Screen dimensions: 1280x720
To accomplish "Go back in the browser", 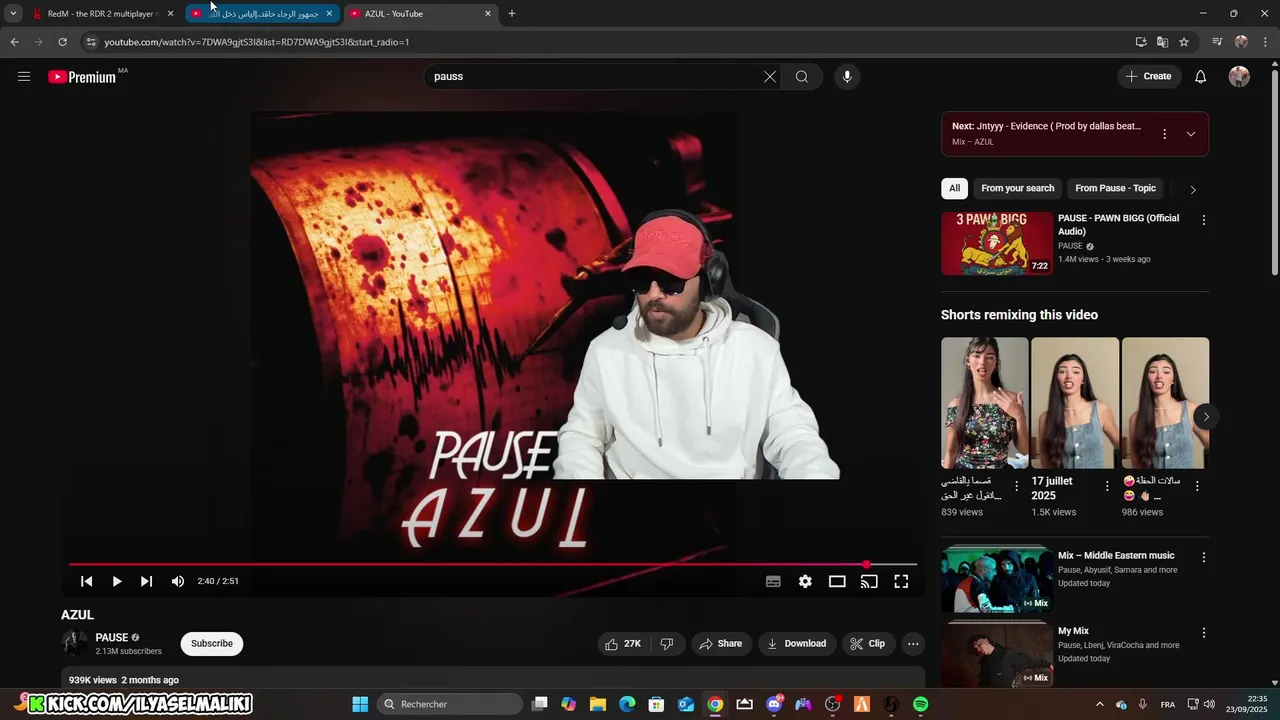I will point(14,42).
